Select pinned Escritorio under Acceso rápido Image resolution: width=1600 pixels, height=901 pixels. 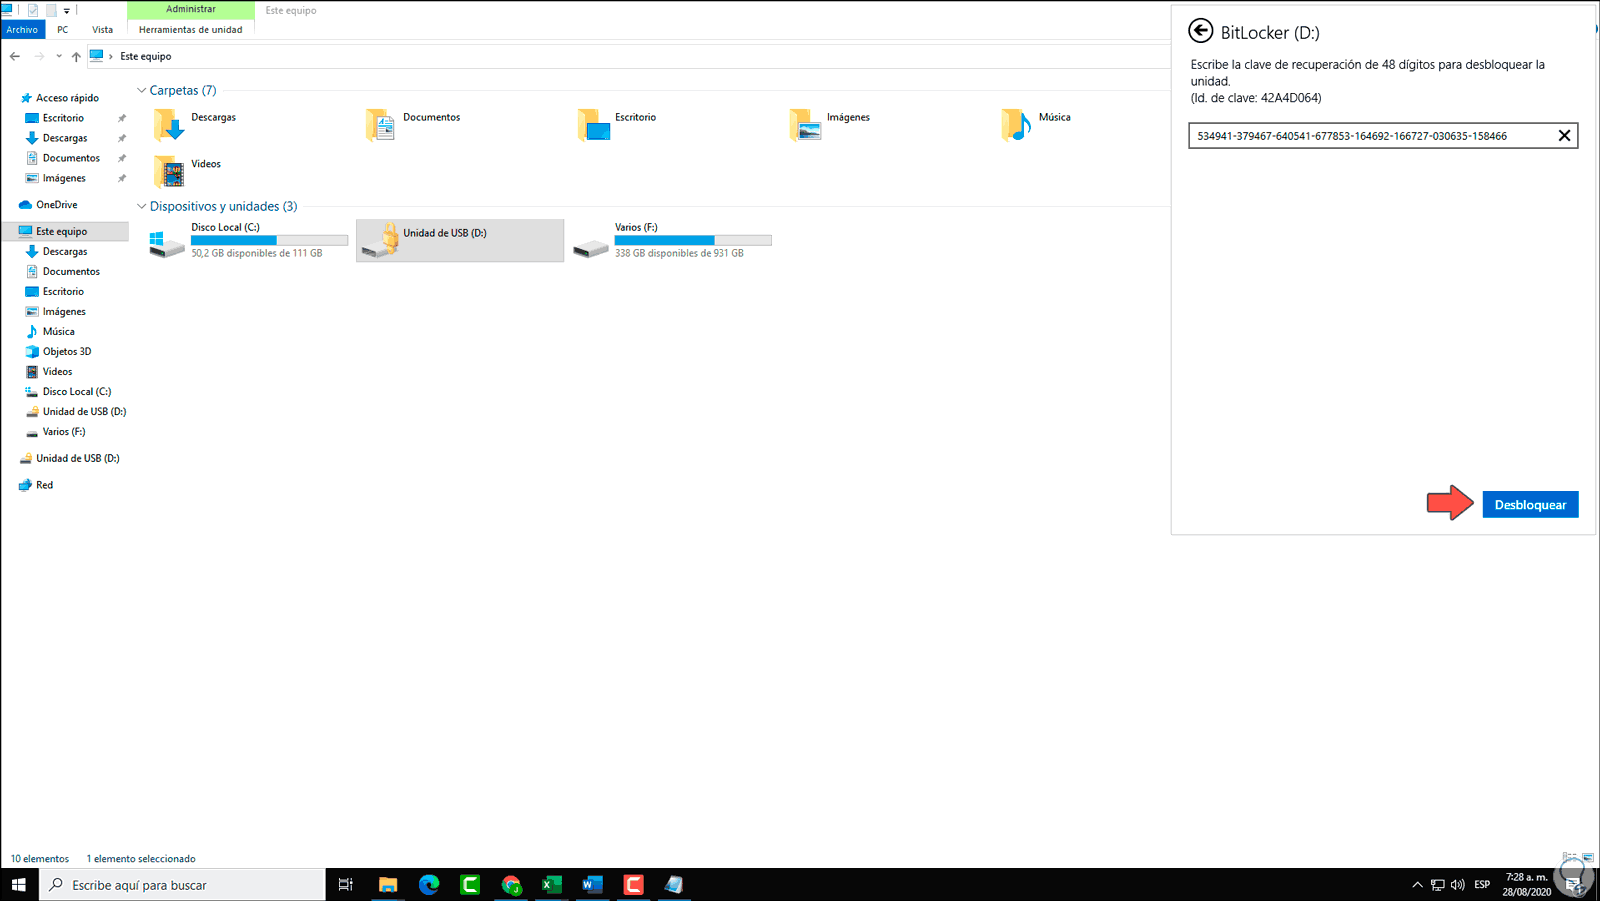tap(63, 118)
